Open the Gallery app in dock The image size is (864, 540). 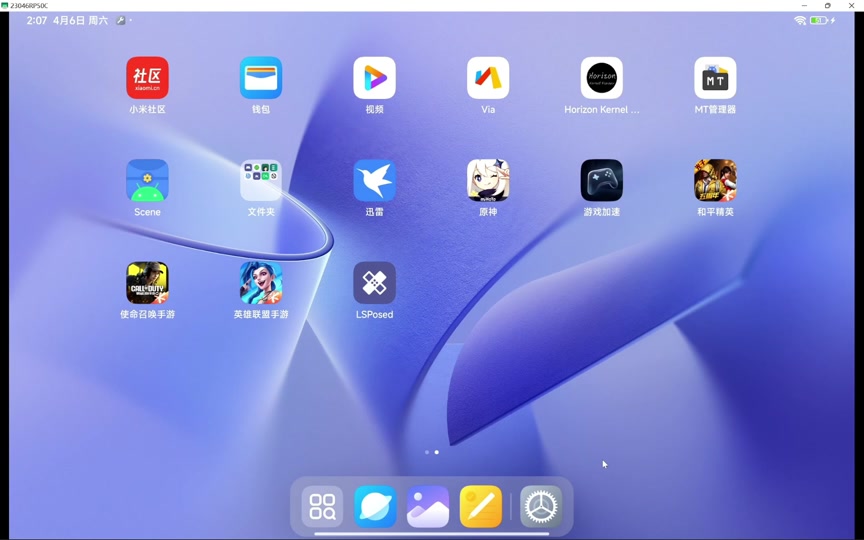tap(428, 506)
